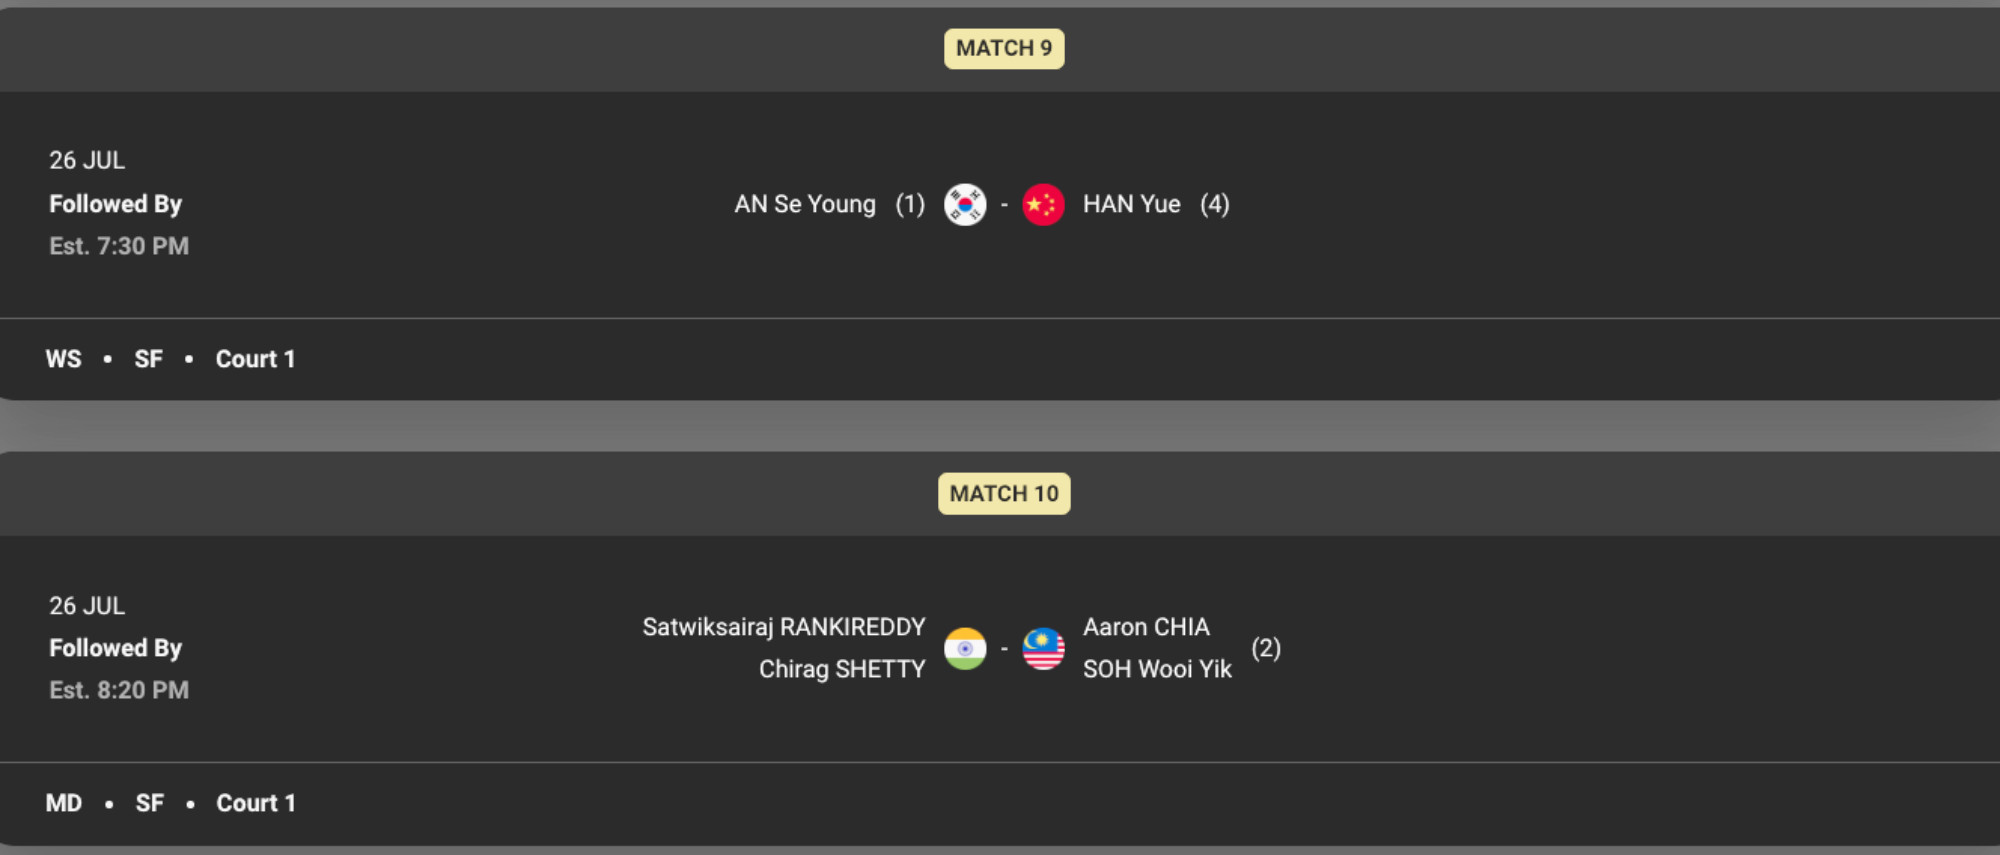Image resolution: width=2000 pixels, height=855 pixels.
Task: Open Aaron CHIA player page
Action: point(1146,627)
